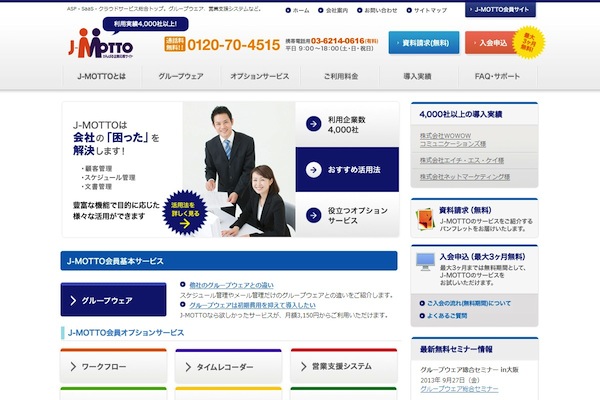Open the サイトマップ link
600x400 pixels.
(430, 10)
